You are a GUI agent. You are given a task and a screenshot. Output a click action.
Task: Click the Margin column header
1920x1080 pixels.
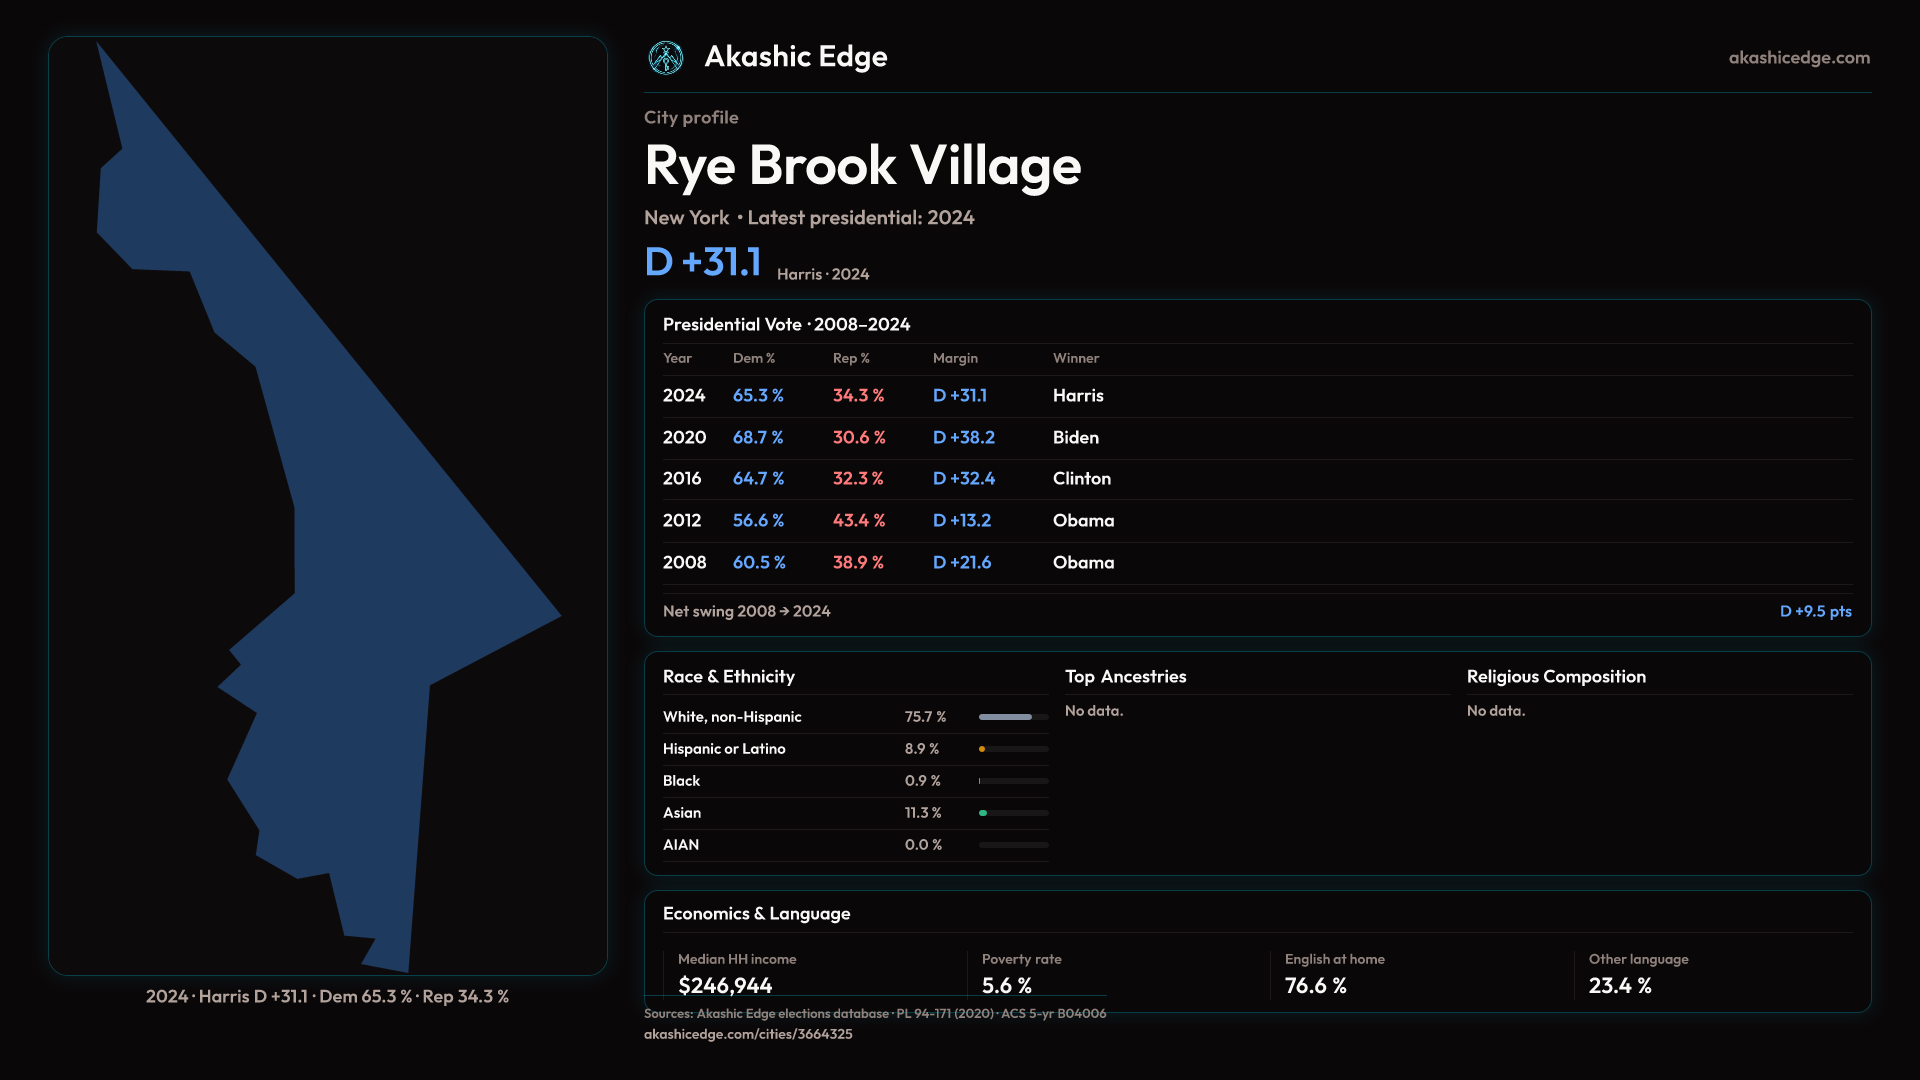pos(954,358)
